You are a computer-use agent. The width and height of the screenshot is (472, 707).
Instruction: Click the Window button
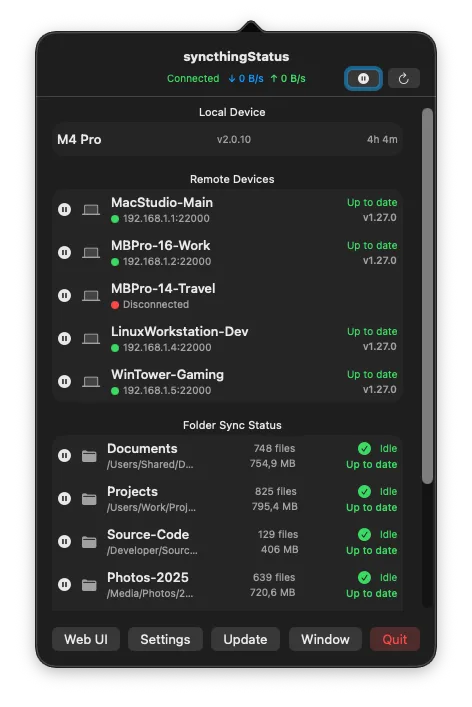[325, 639]
